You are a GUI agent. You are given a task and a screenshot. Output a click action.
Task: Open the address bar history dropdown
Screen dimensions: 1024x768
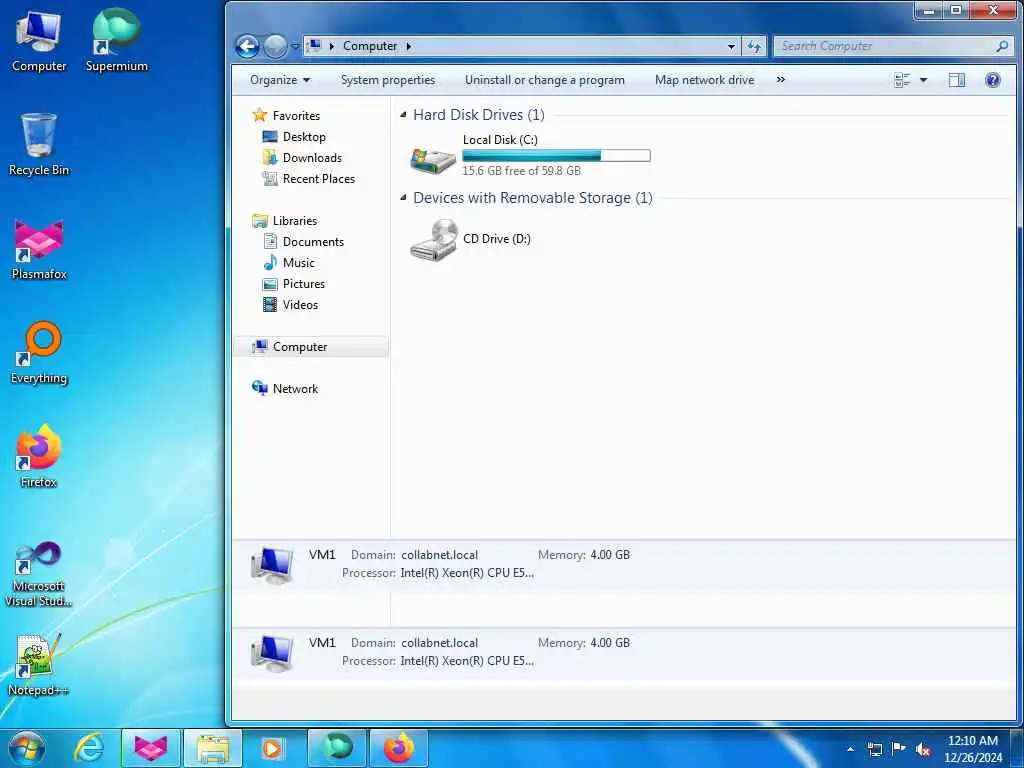(x=731, y=46)
